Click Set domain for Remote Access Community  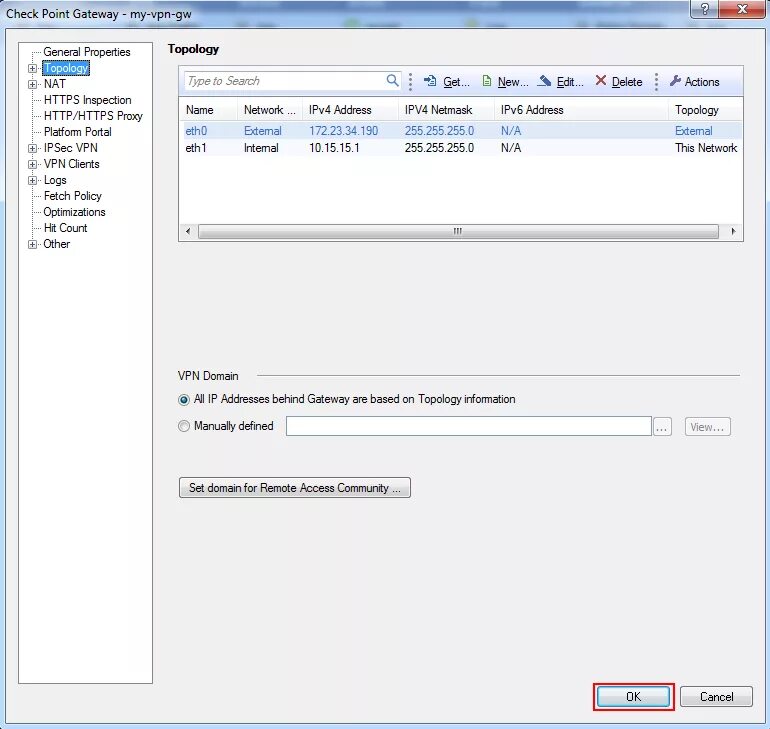(295, 487)
